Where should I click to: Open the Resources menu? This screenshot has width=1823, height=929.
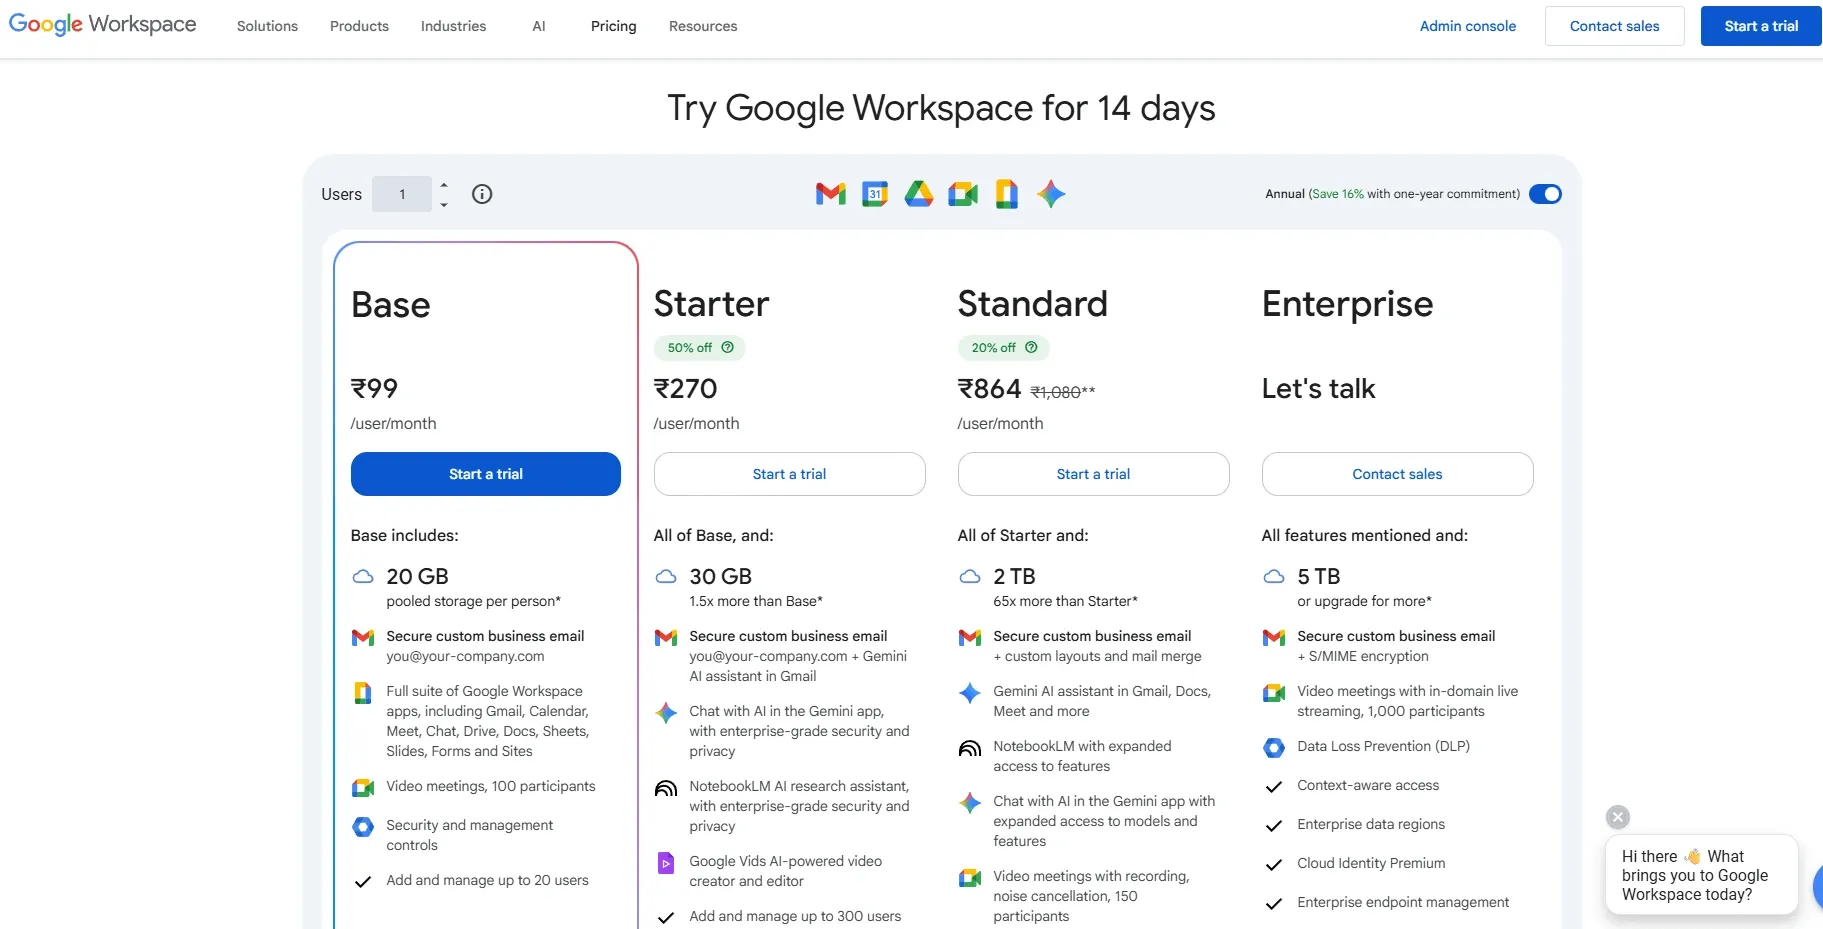703,26
